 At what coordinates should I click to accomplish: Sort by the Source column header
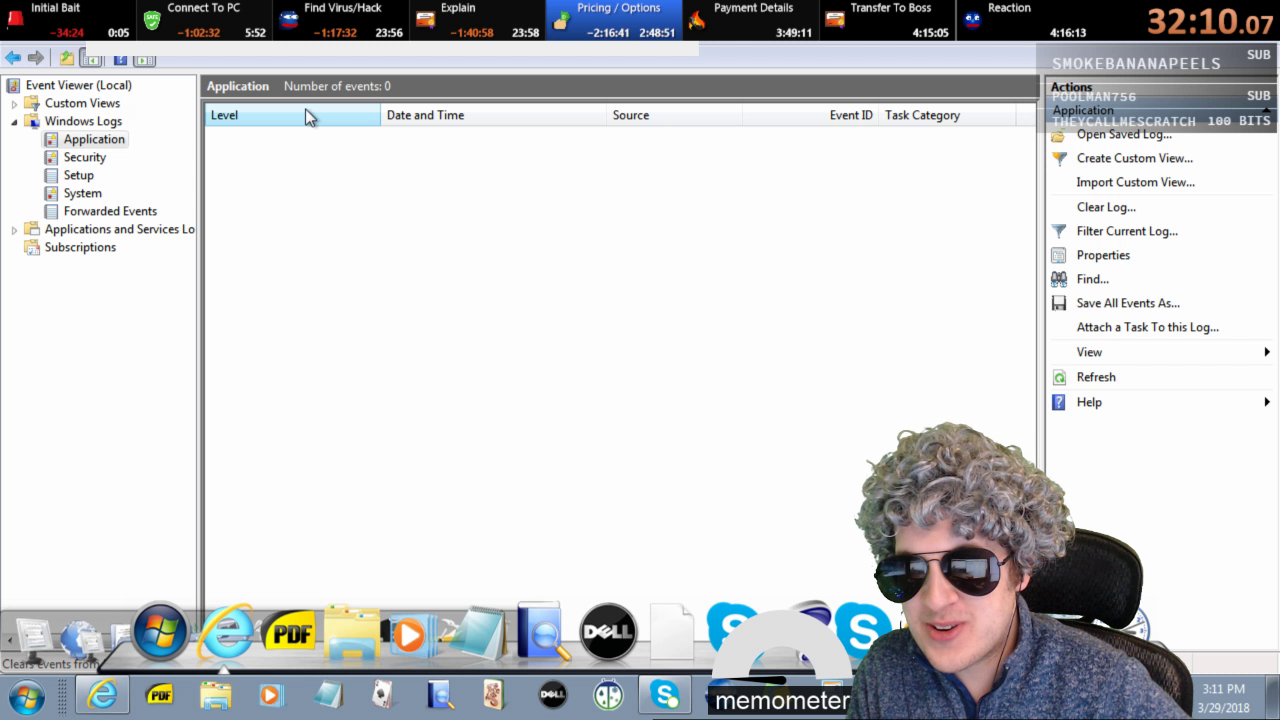pos(674,115)
